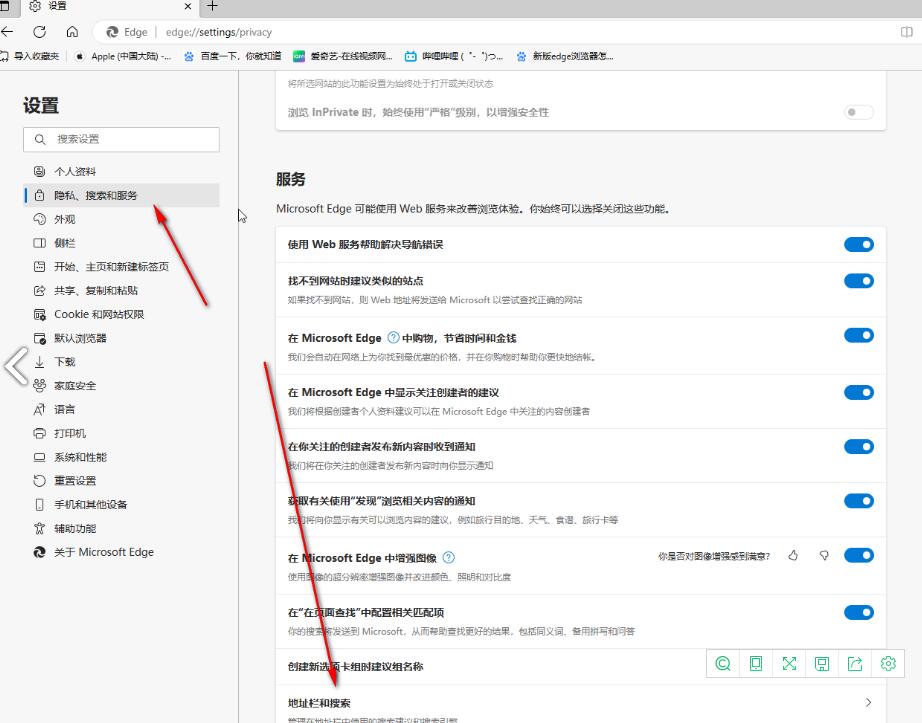The height and width of the screenshot is (723, 922).
Task: Toggle 显示关注创建者的建议 switch
Action: [x=858, y=393]
